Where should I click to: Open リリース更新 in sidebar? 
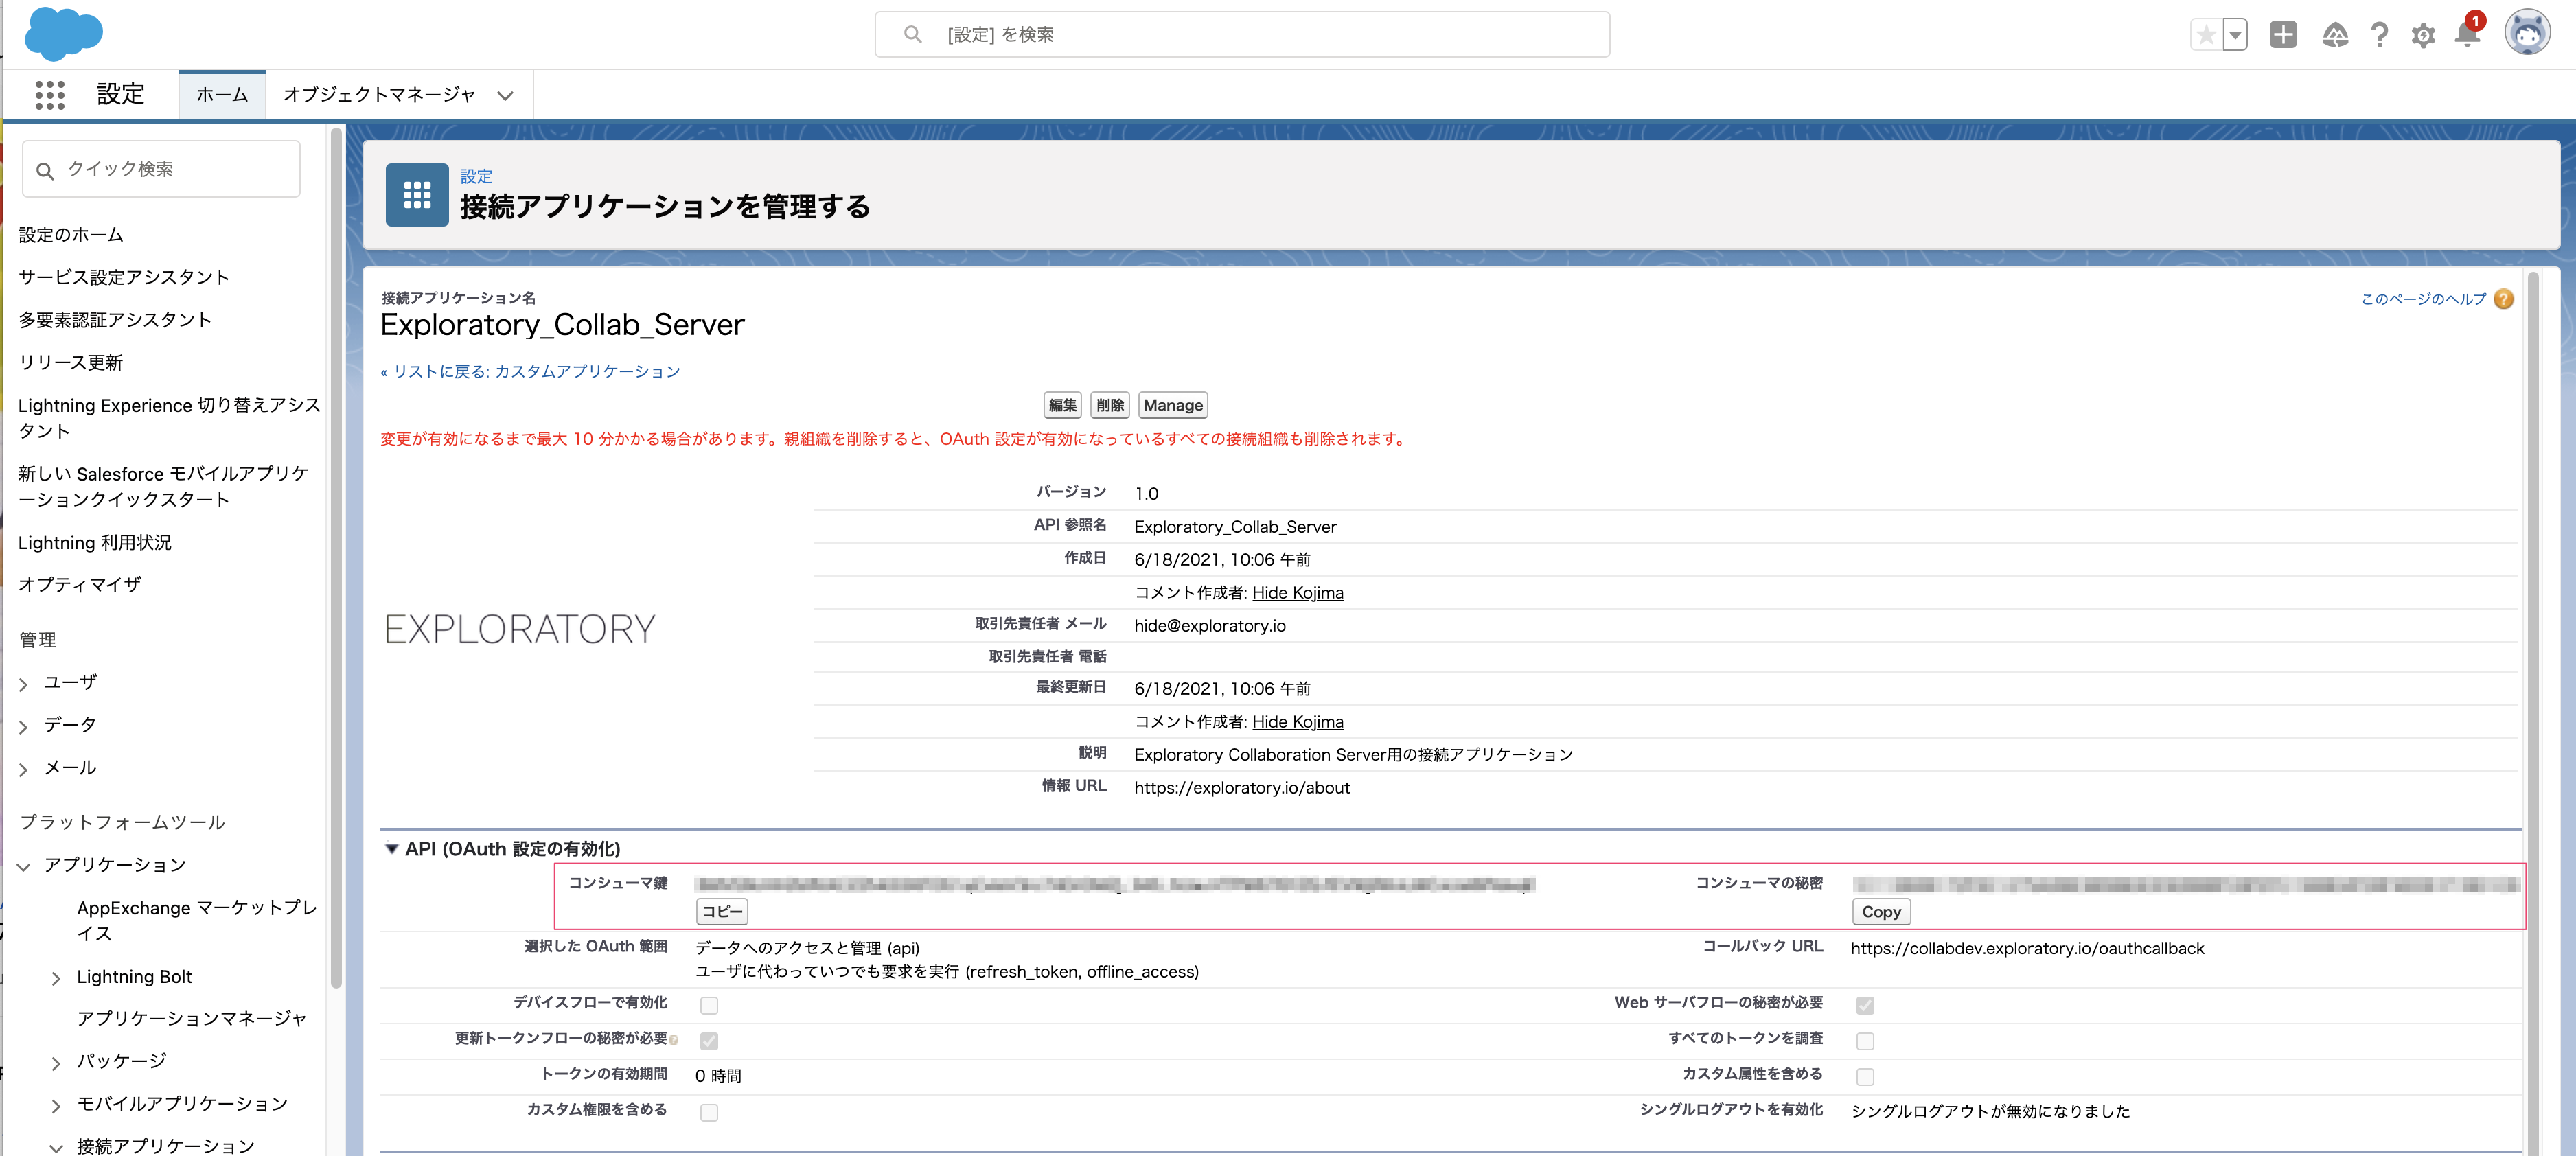click(71, 362)
